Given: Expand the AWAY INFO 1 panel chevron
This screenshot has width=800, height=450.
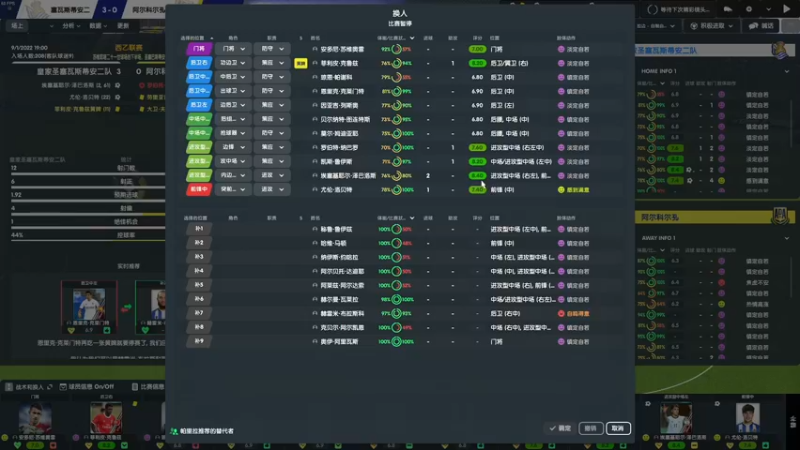Looking at the screenshot, I should pos(787,238).
